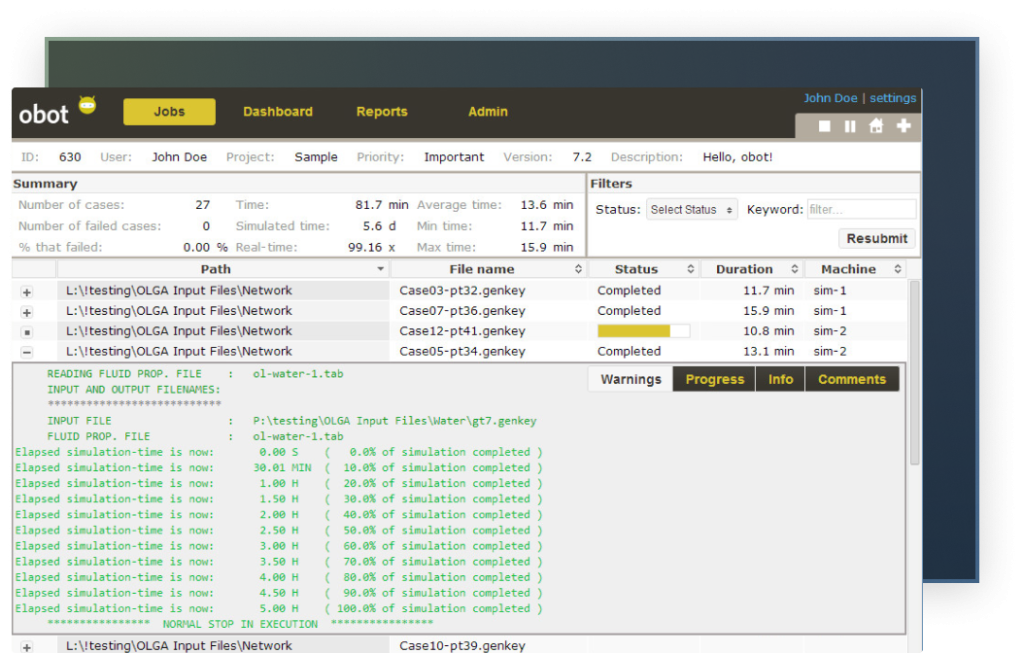Click the obot robot logo

click(x=87, y=105)
